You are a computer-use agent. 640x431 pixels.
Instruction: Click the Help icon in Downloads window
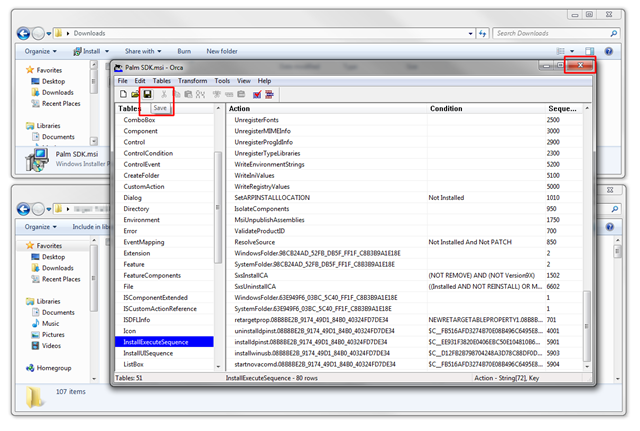609,51
